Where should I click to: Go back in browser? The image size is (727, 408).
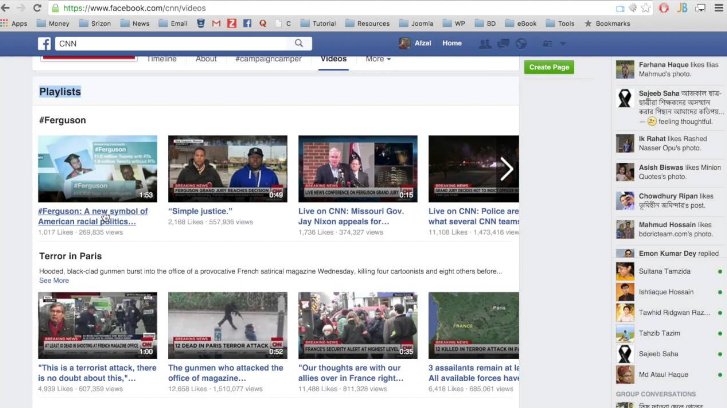(6, 8)
